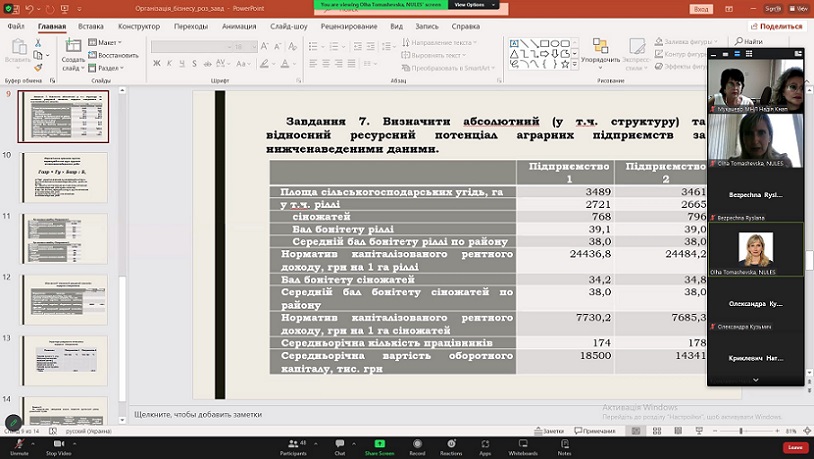Toggle italic (К) formatting

(x=169, y=63)
